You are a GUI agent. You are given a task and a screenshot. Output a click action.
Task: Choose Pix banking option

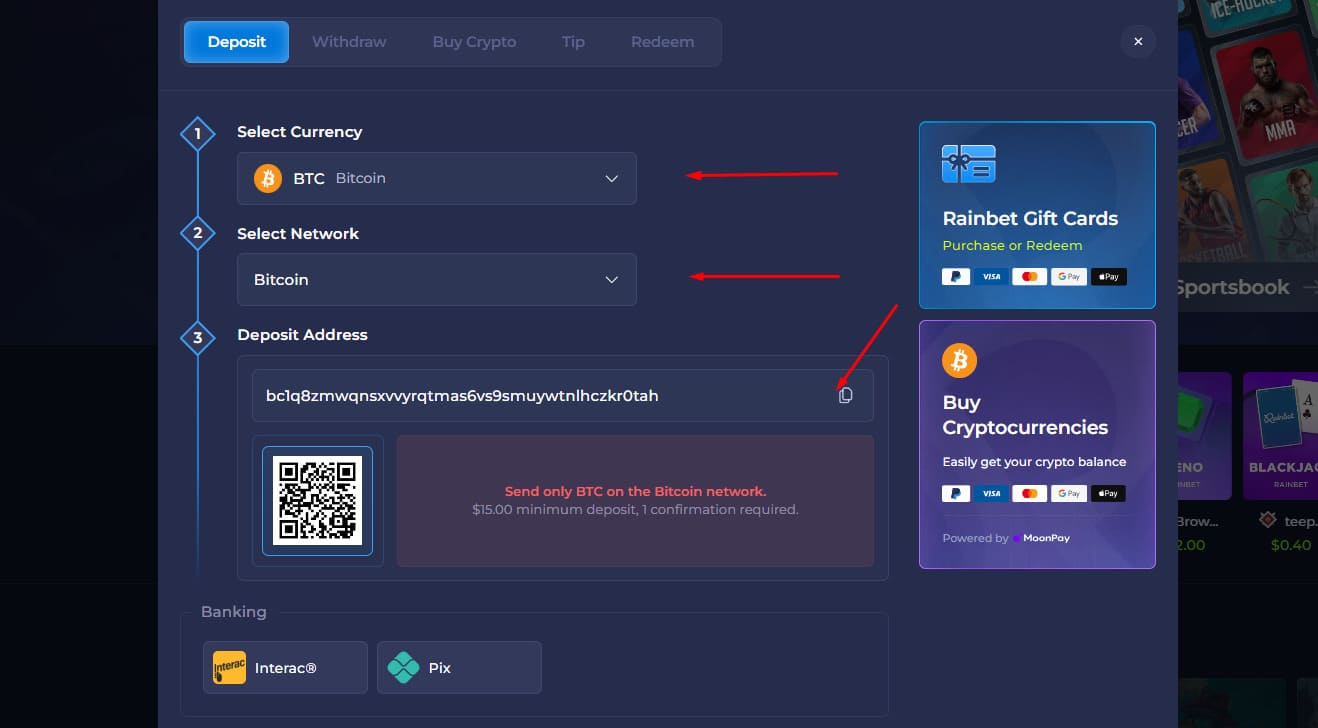(x=459, y=667)
